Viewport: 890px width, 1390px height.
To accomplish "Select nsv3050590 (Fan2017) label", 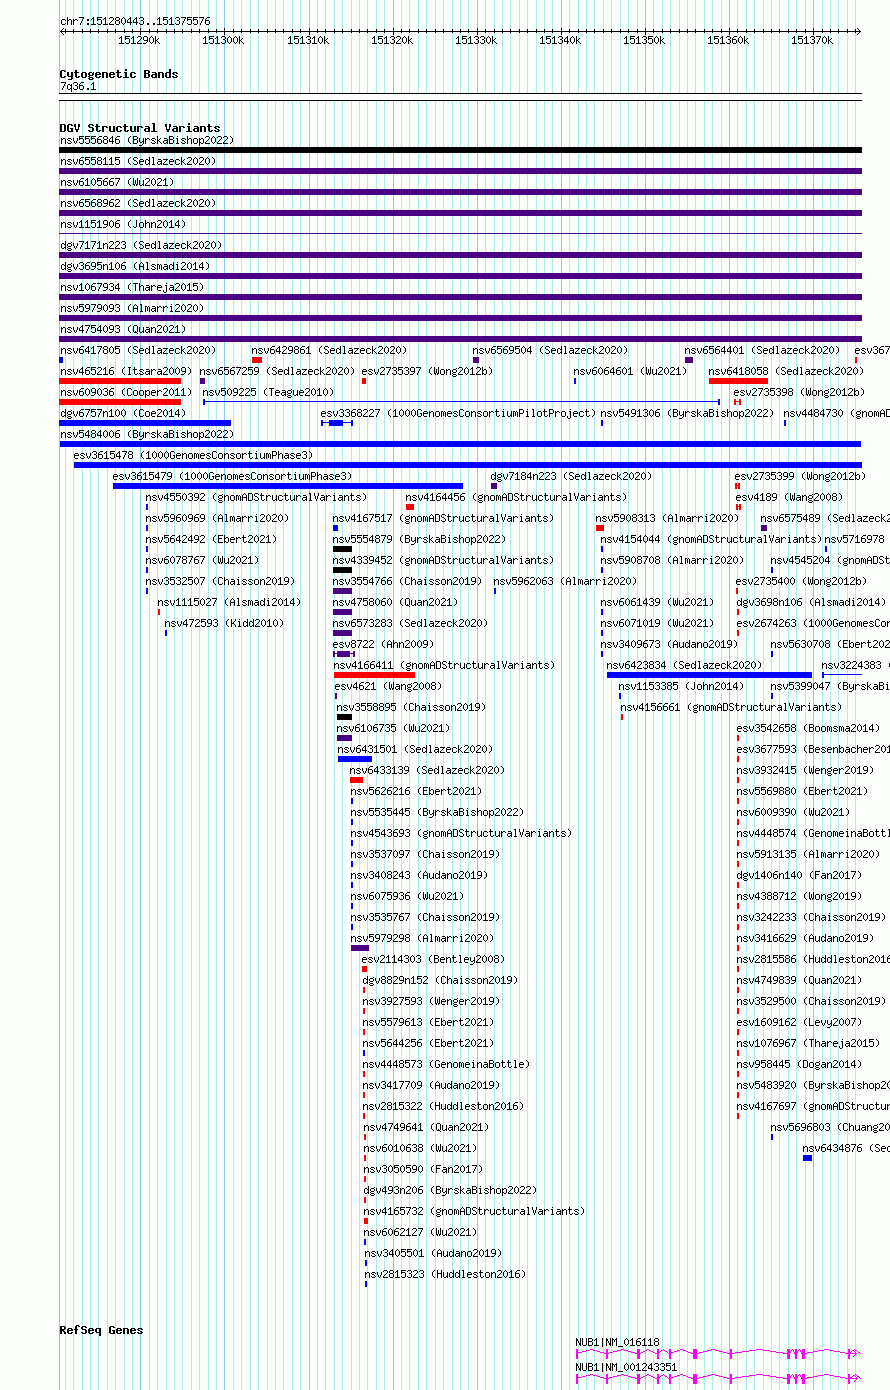I will (x=423, y=1170).
